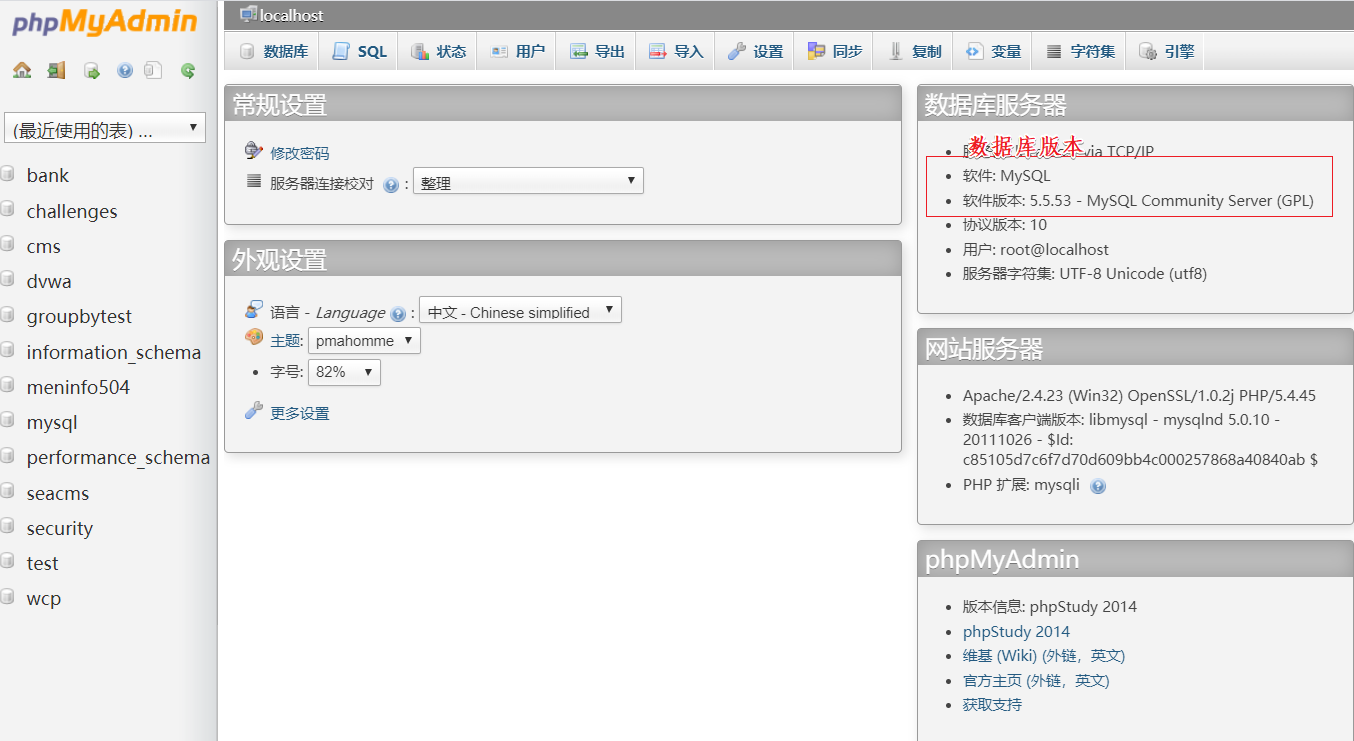This screenshot has width=1354, height=741.
Task: Select the groupbytest database
Action: [x=79, y=316]
